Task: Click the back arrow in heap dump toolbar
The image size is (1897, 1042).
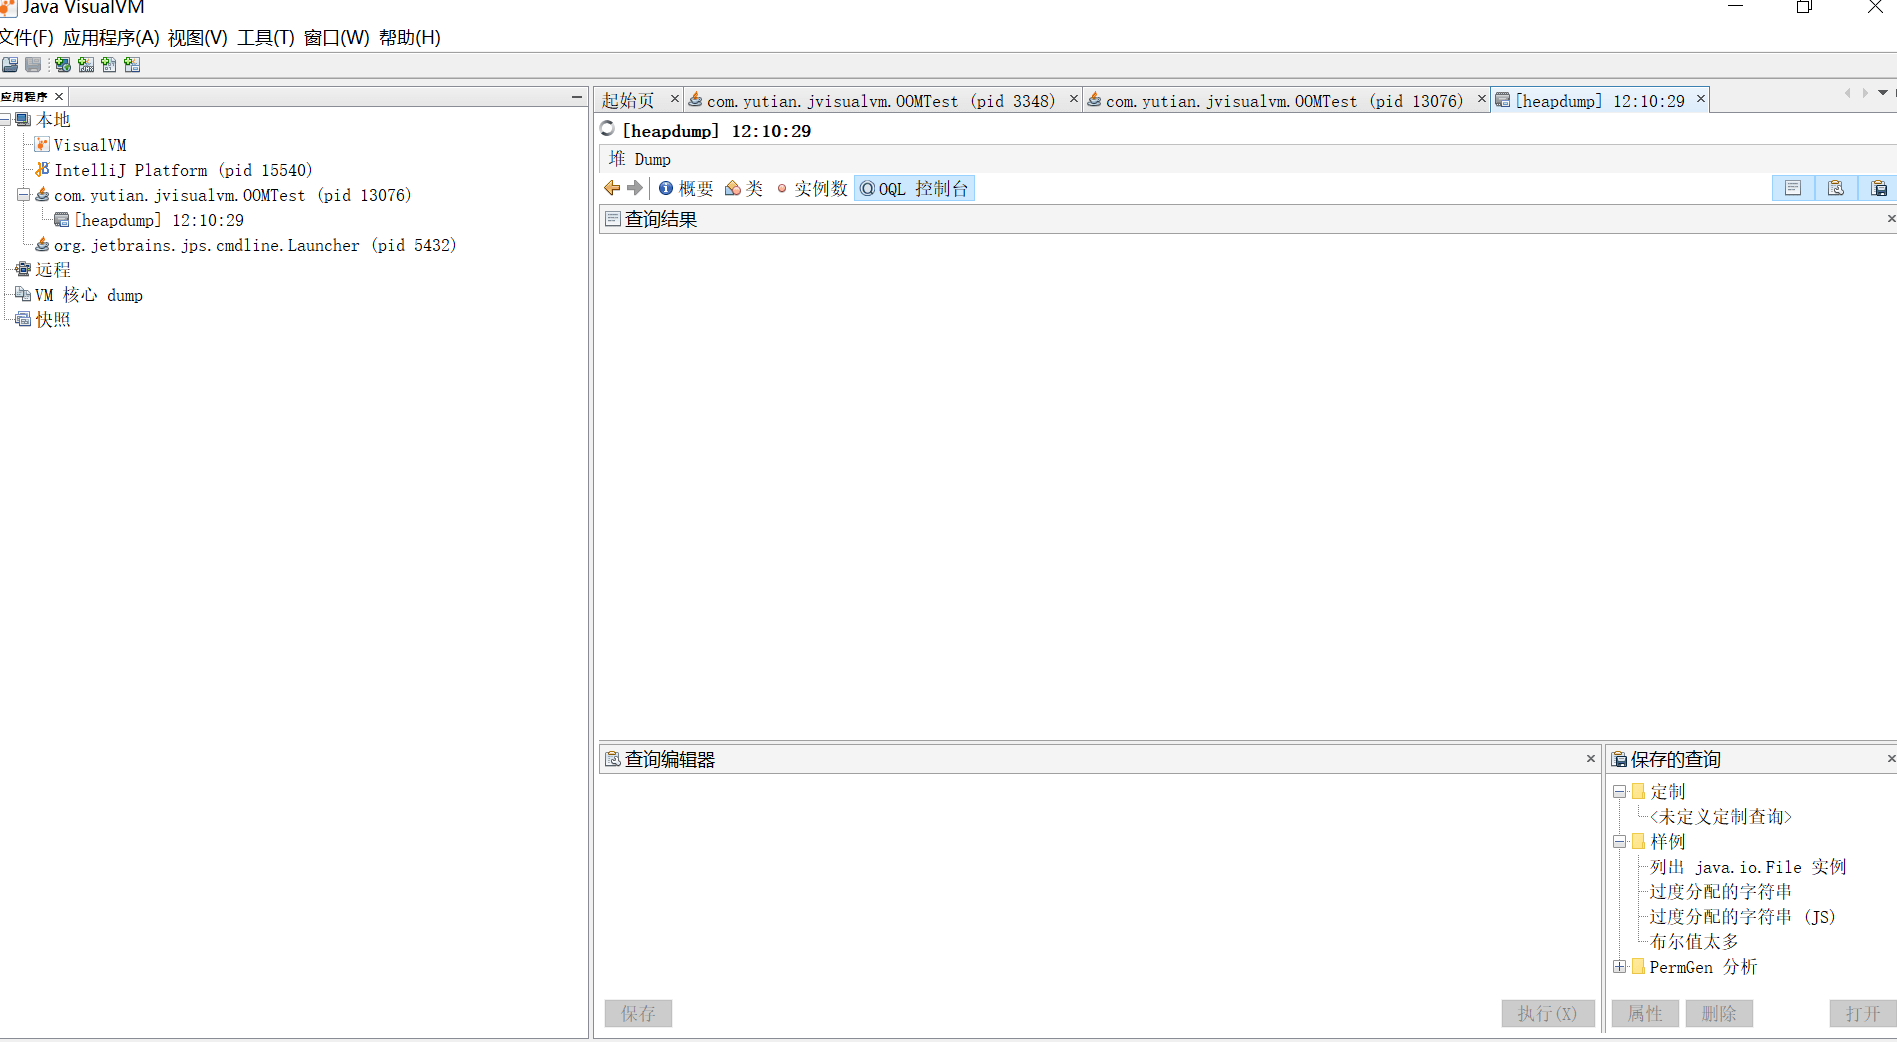Action: click(x=612, y=188)
